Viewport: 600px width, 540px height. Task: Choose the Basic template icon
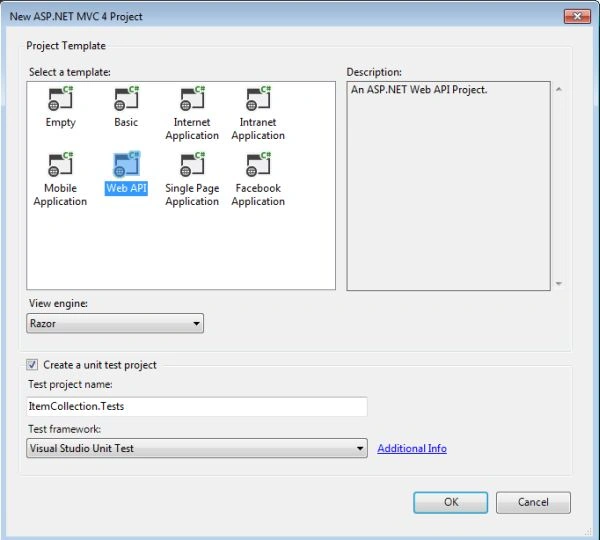(x=126, y=98)
